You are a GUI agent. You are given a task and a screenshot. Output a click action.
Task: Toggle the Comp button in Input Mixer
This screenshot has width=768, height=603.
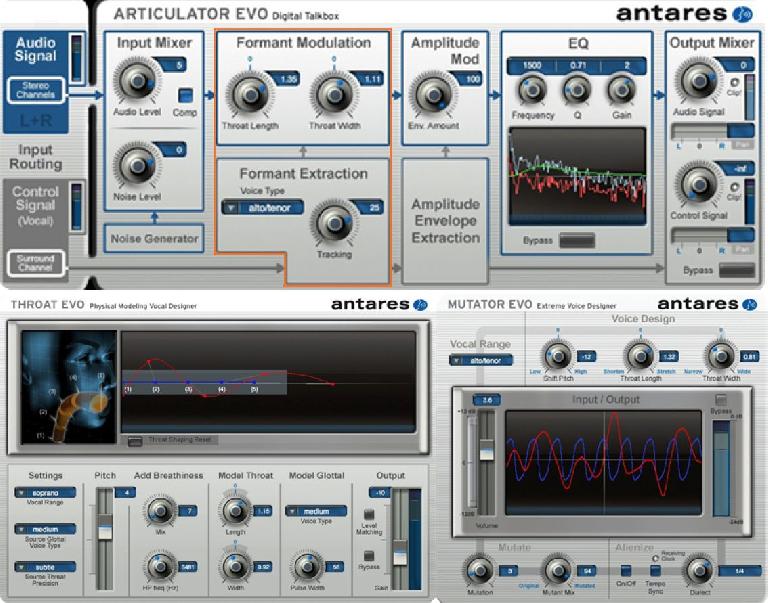tap(185, 96)
